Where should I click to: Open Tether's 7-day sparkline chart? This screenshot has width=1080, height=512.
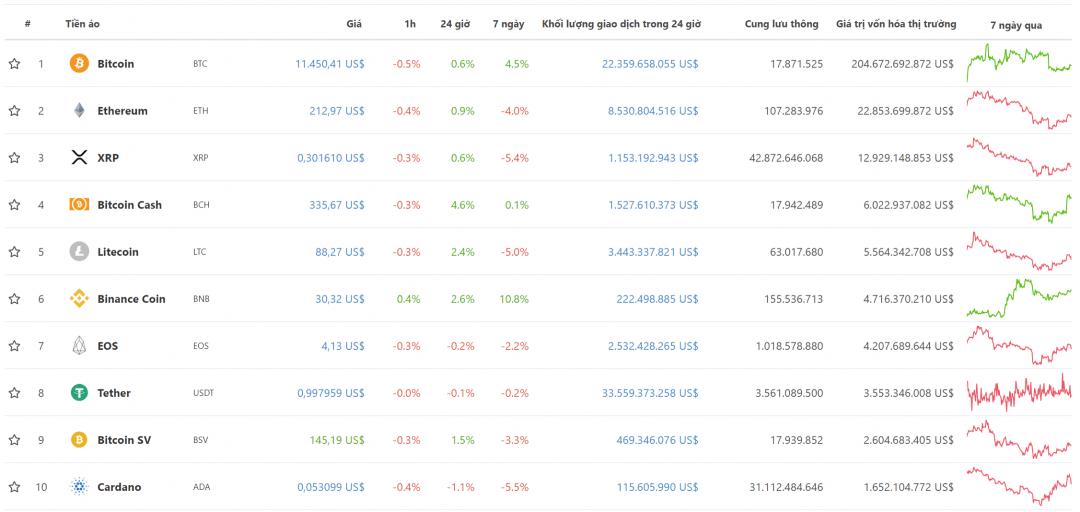(1019, 392)
